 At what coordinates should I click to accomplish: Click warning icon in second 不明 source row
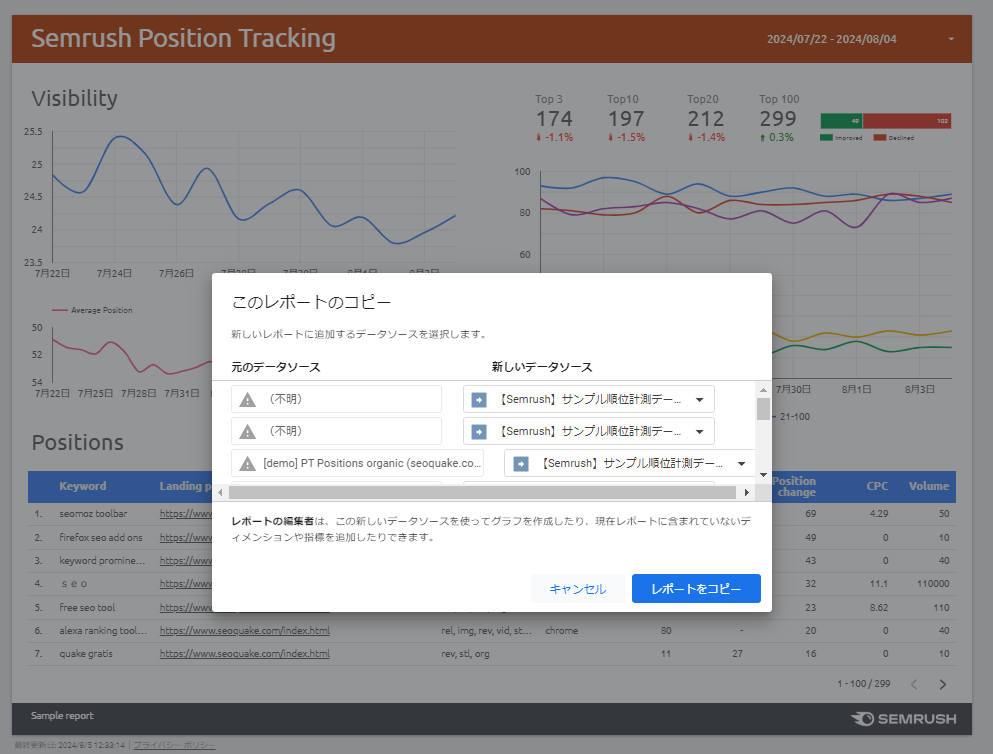point(248,431)
